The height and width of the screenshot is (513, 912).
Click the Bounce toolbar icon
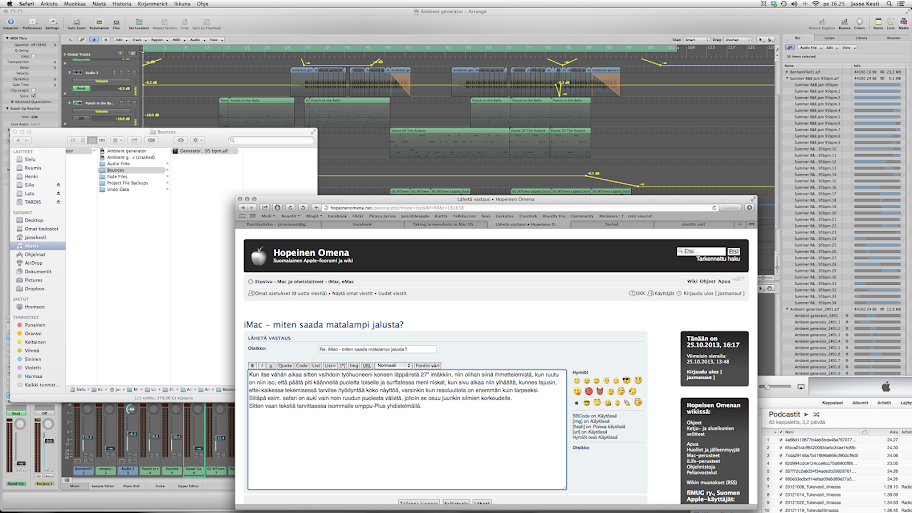point(844,23)
